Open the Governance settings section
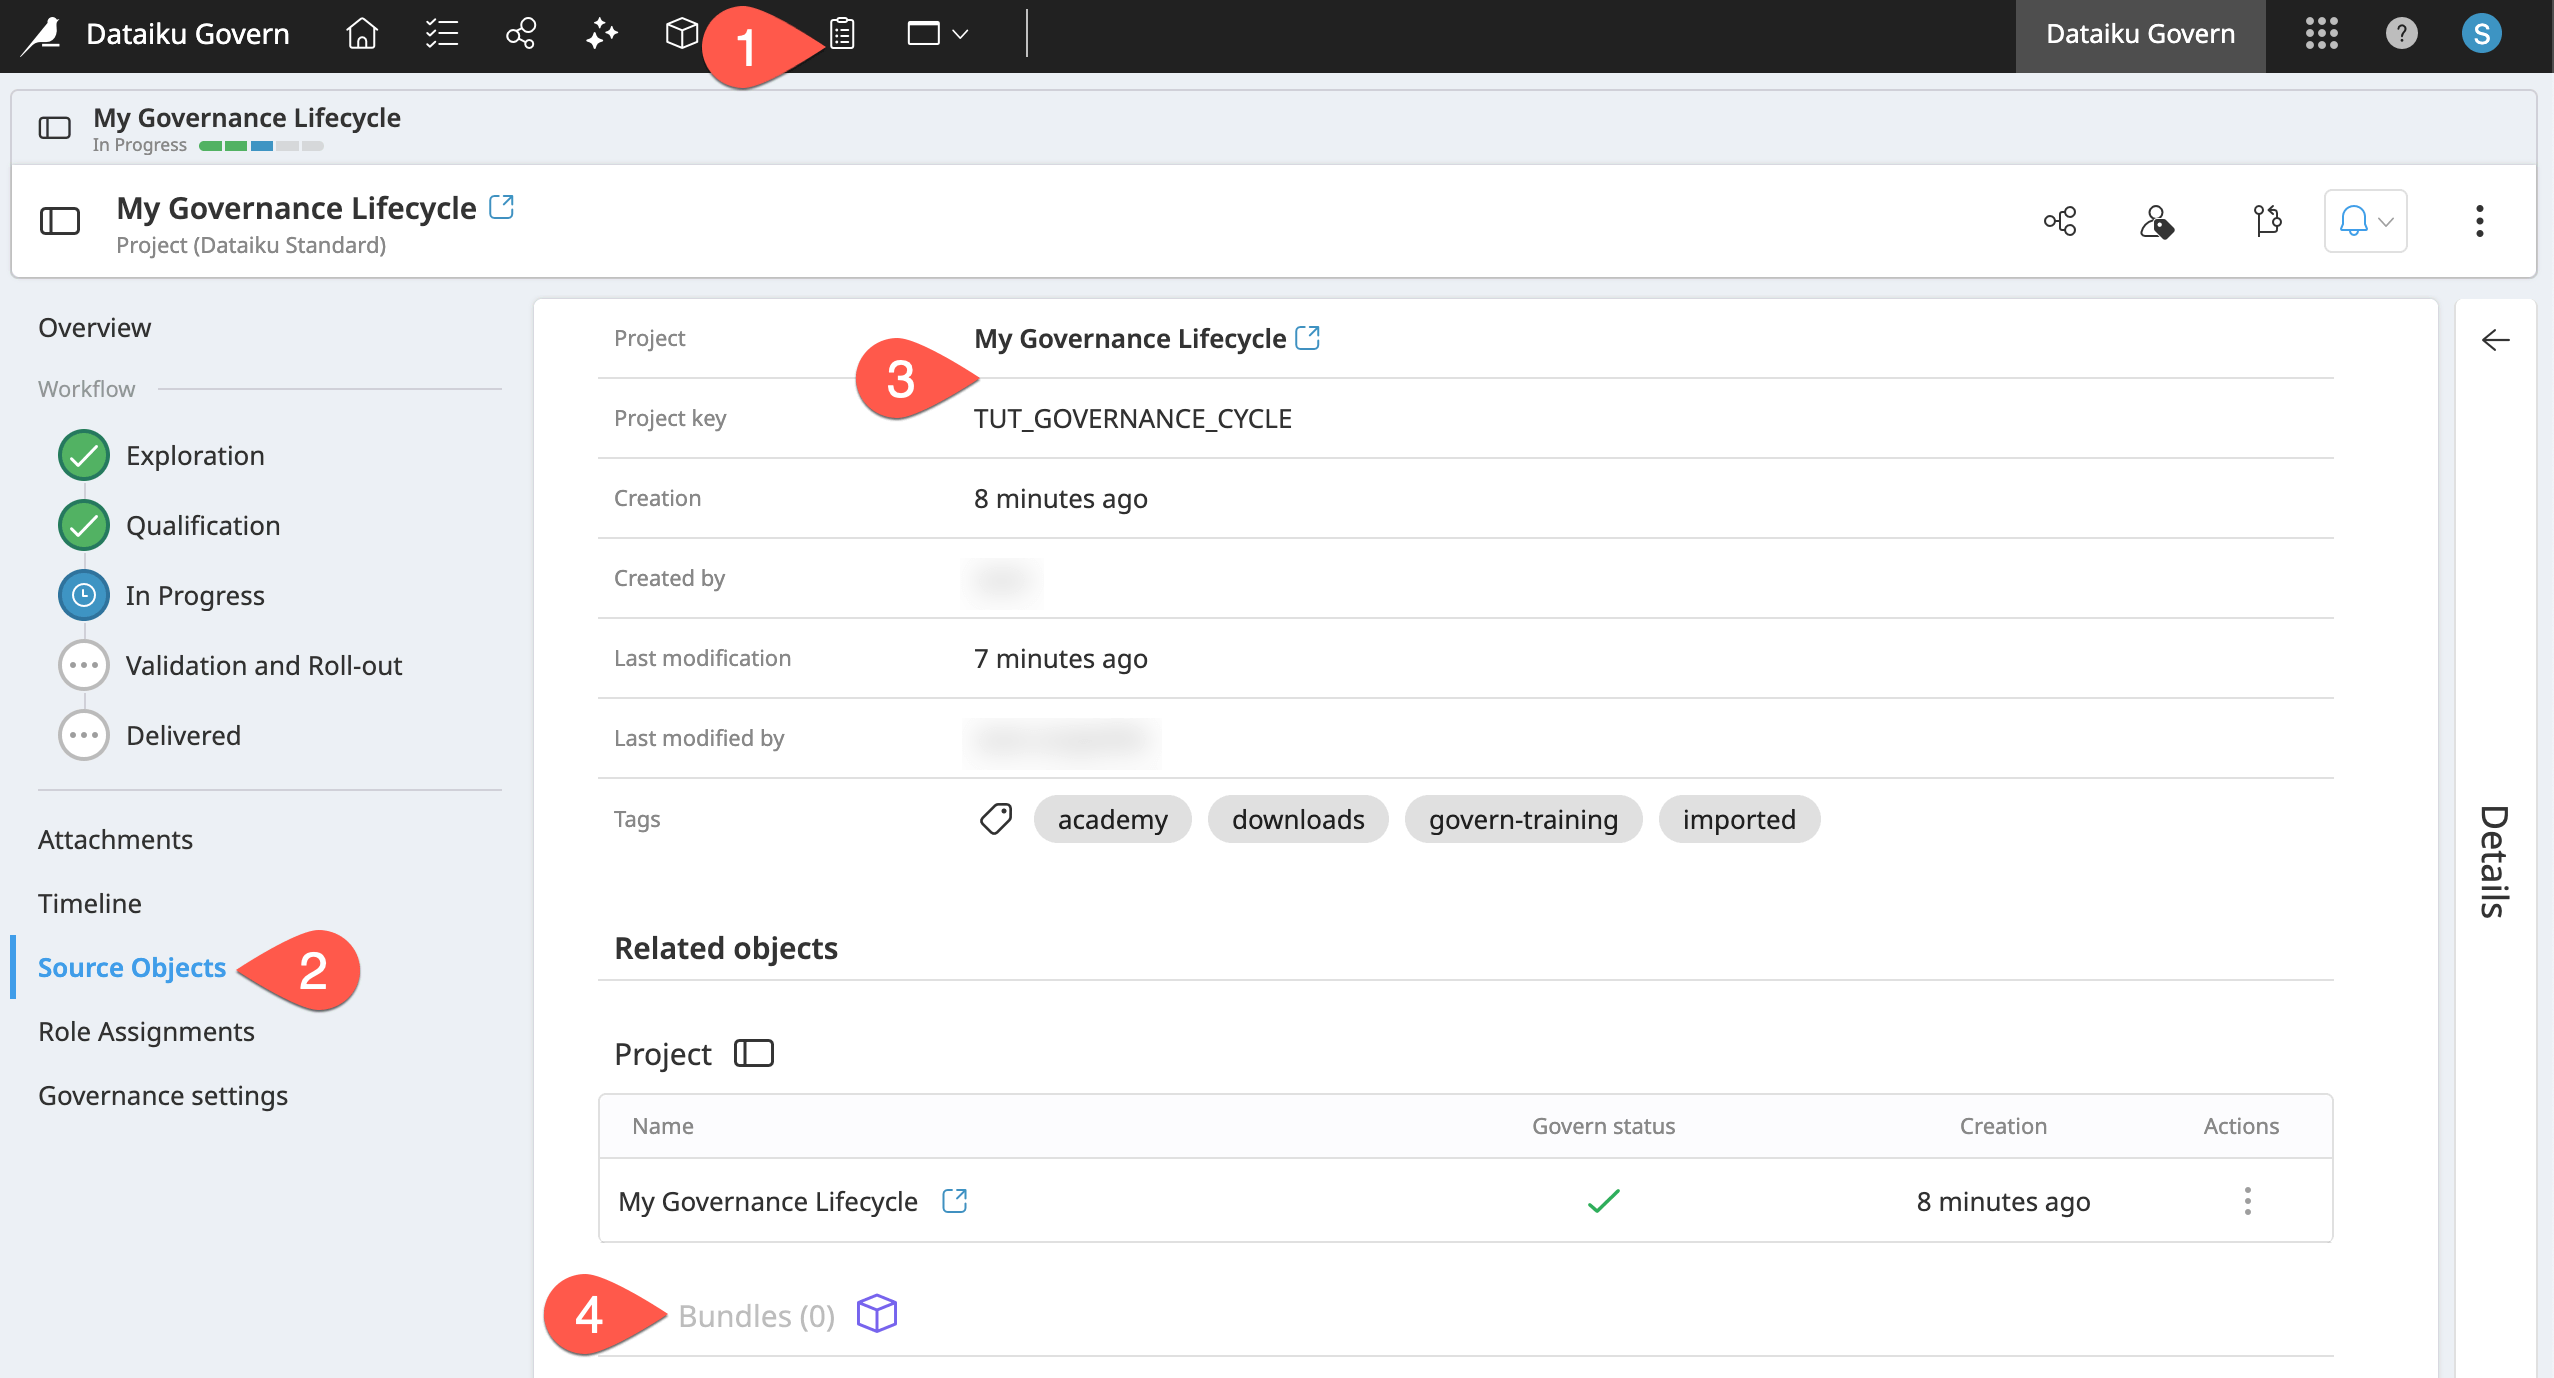2554x1378 pixels. click(x=163, y=1095)
